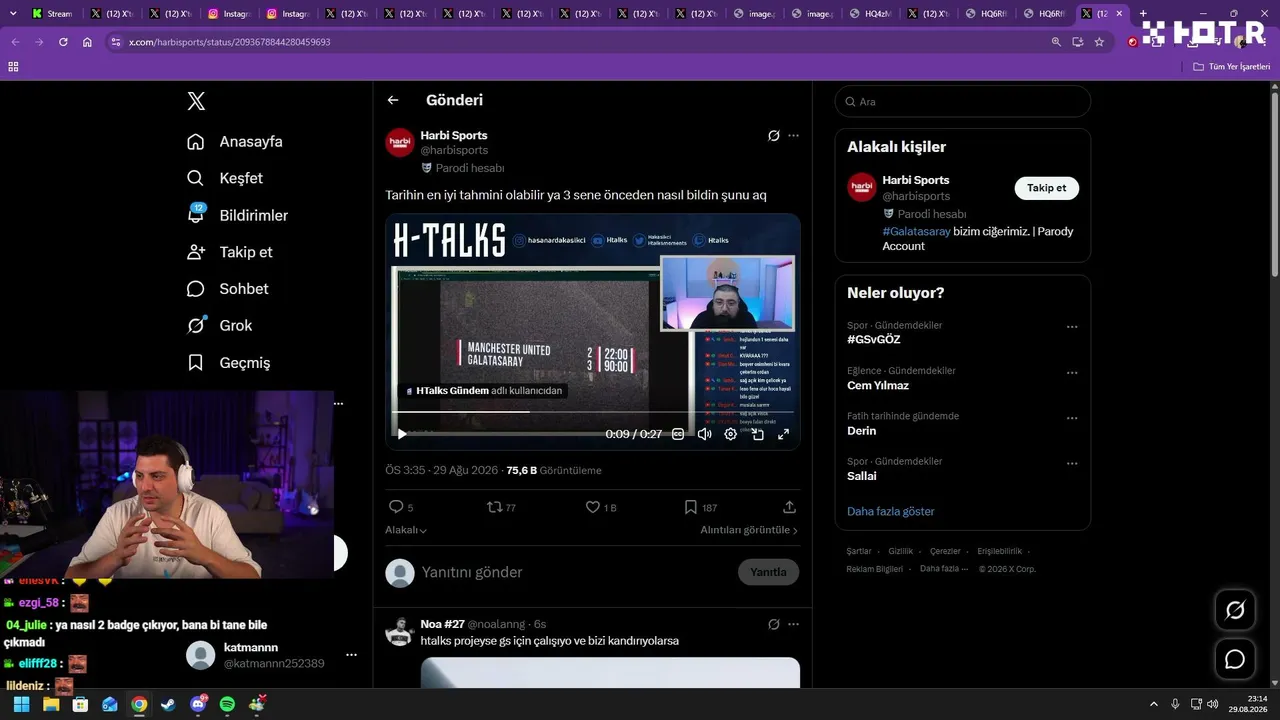Open the X logo home link
Viewport: 1280px width, 720px height.
click(196, 101)
